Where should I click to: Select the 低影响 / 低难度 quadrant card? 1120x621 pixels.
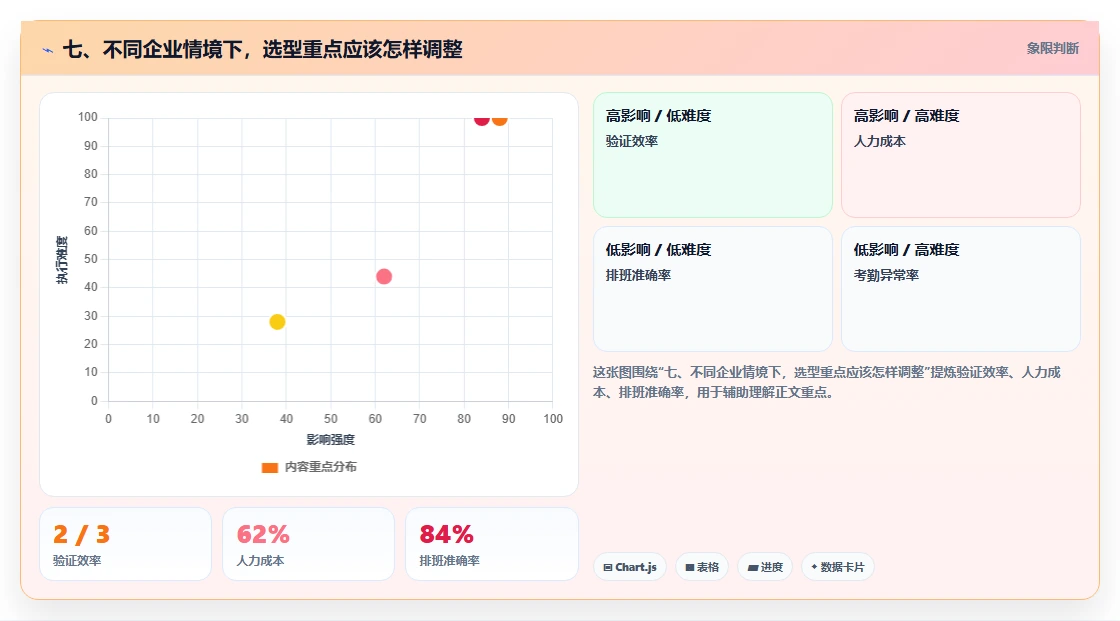pyautogui.click(x=713, y=289)
